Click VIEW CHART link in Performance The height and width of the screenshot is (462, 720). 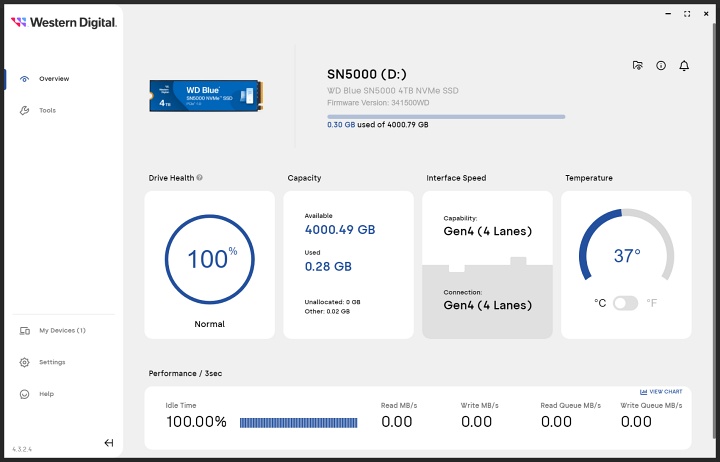(x=666, y=392)
